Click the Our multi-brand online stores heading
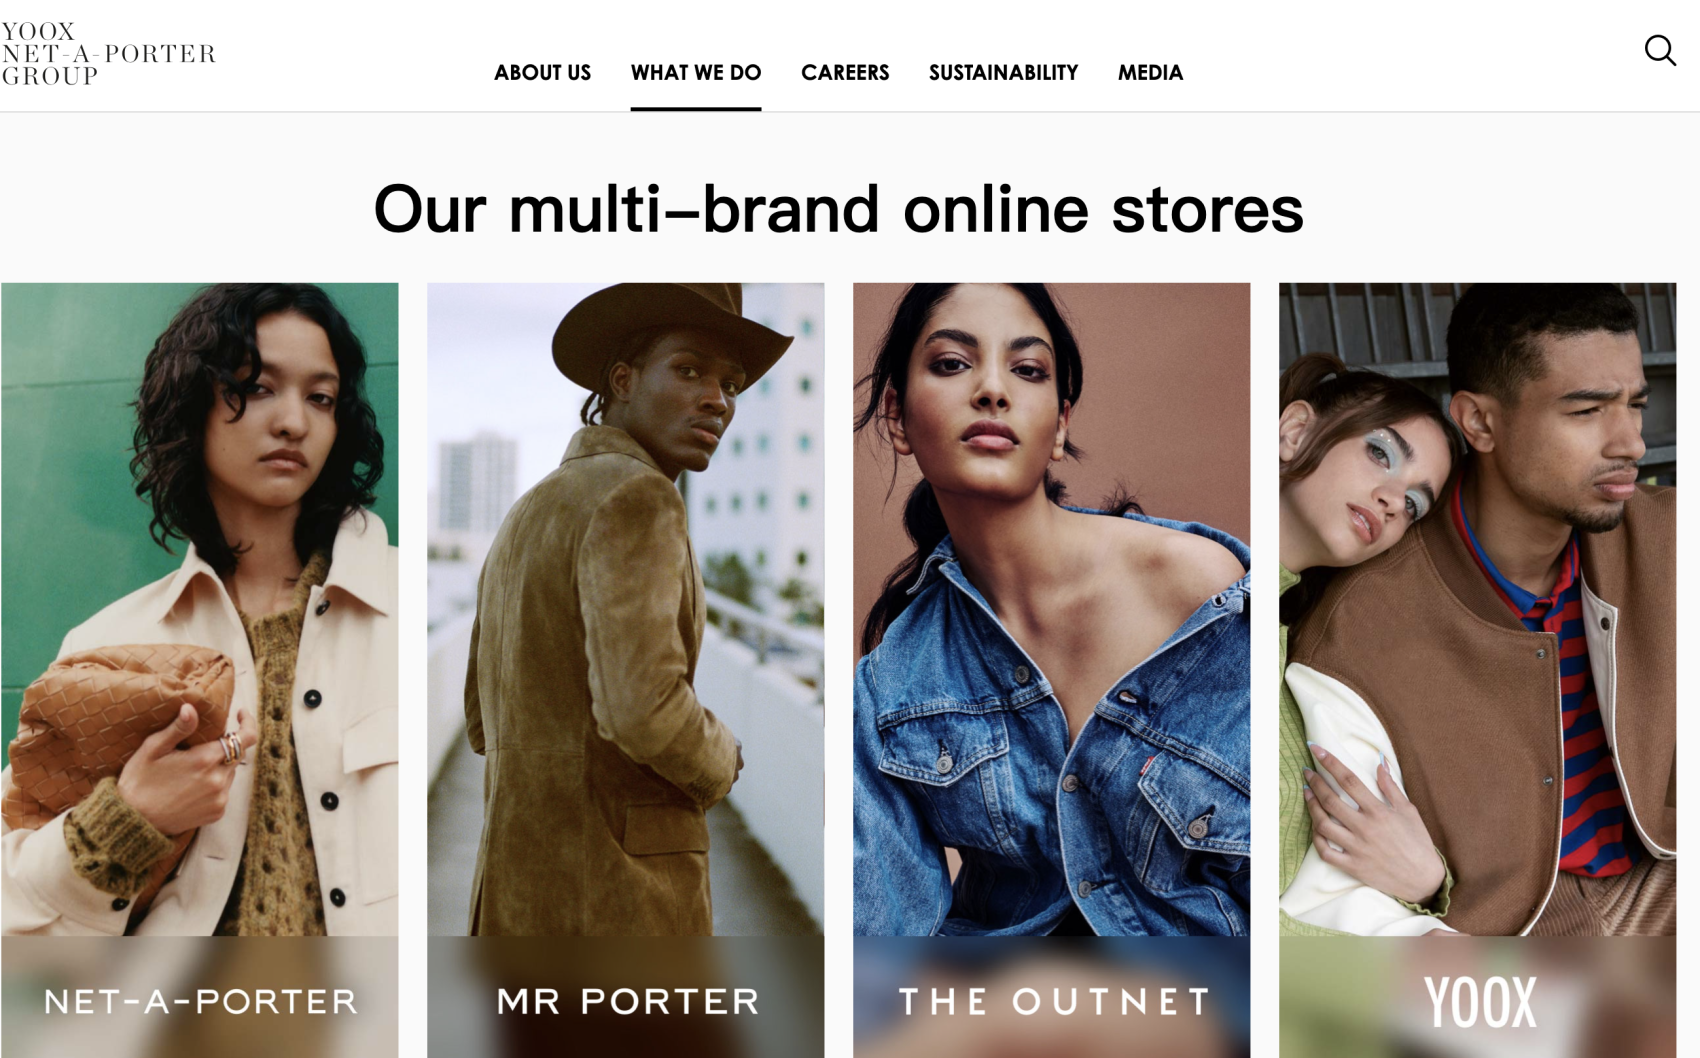This screenshot has height=1058, width=1700. [x=838, y=210]
